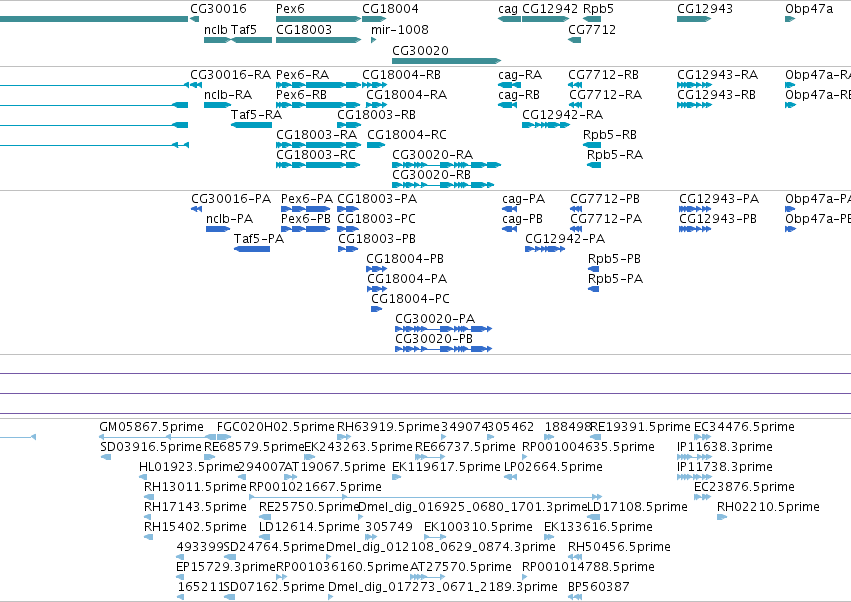Click protein CG18004-PC
The height and width of the screenshot is (602, 851).
click(410, 299)
